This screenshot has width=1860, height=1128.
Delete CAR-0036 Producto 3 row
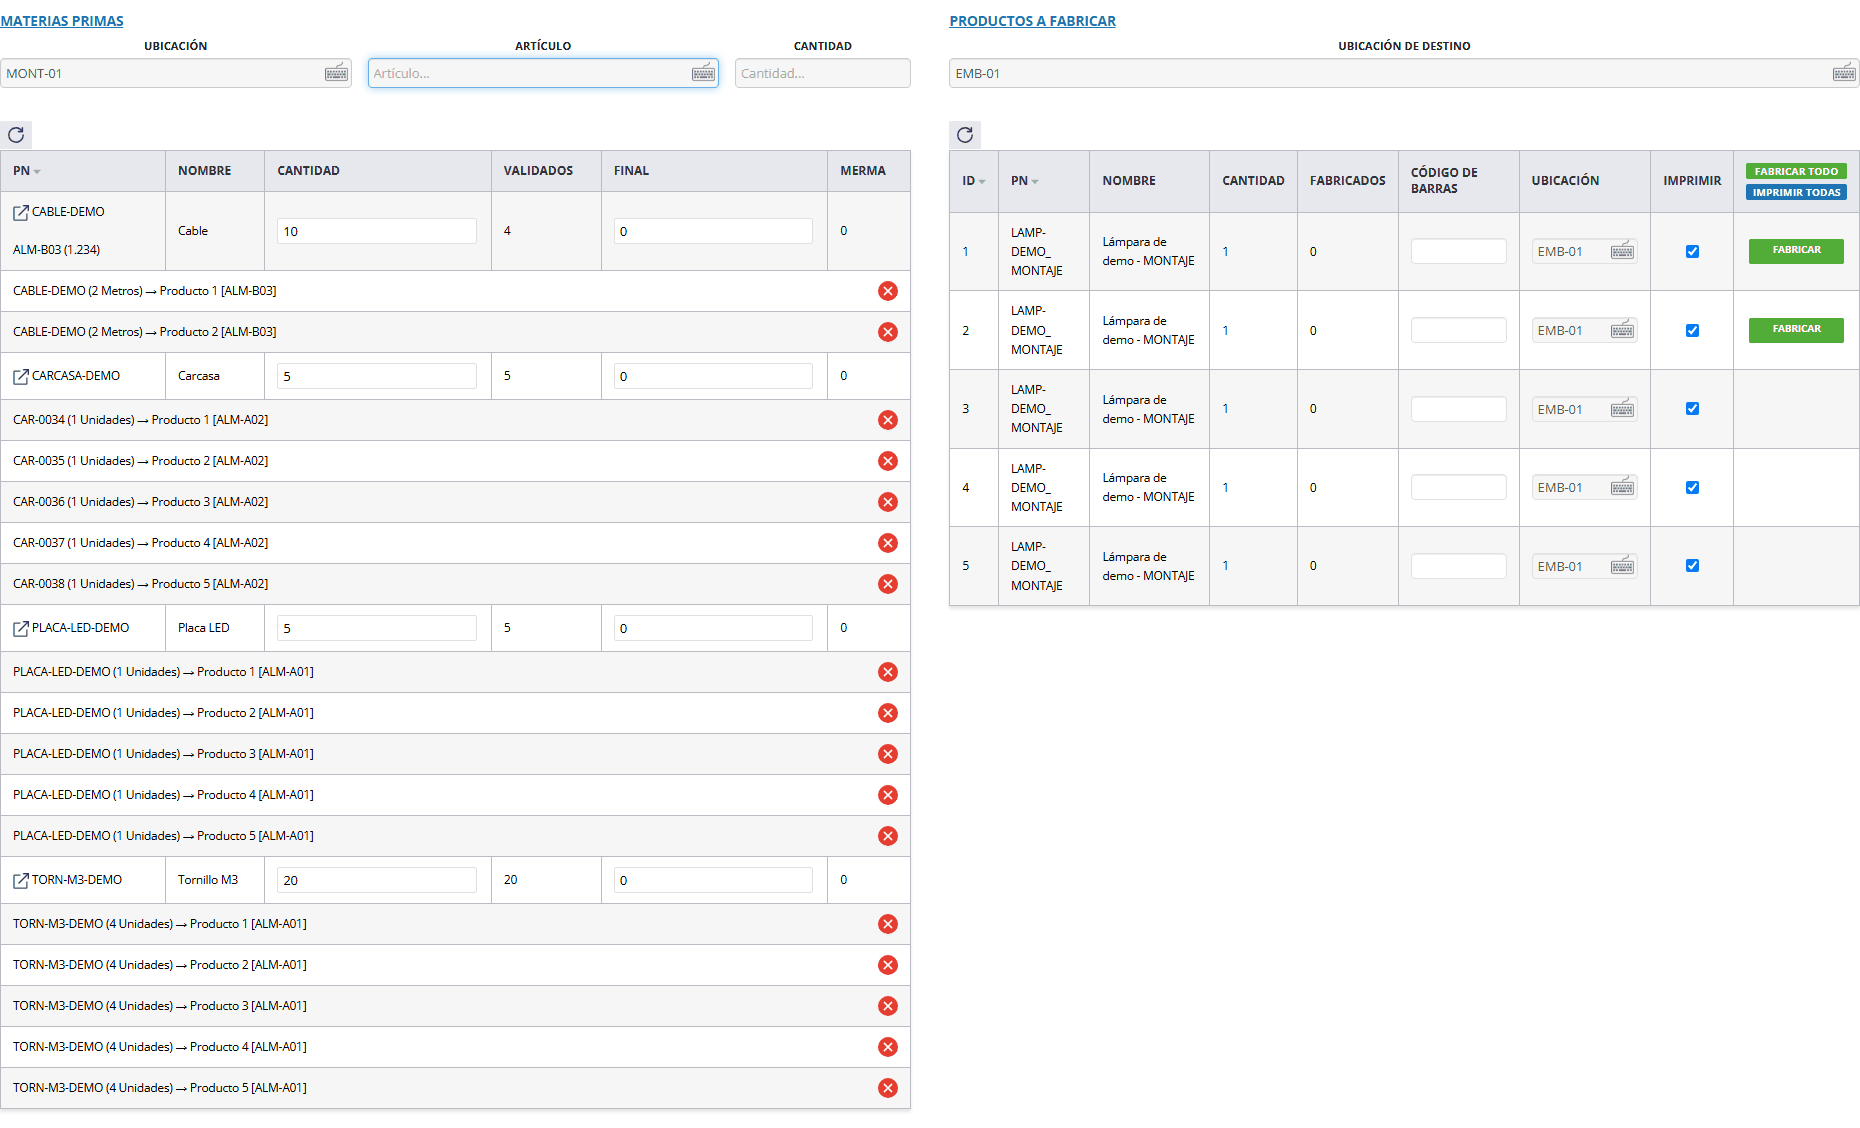coord(888,502)
